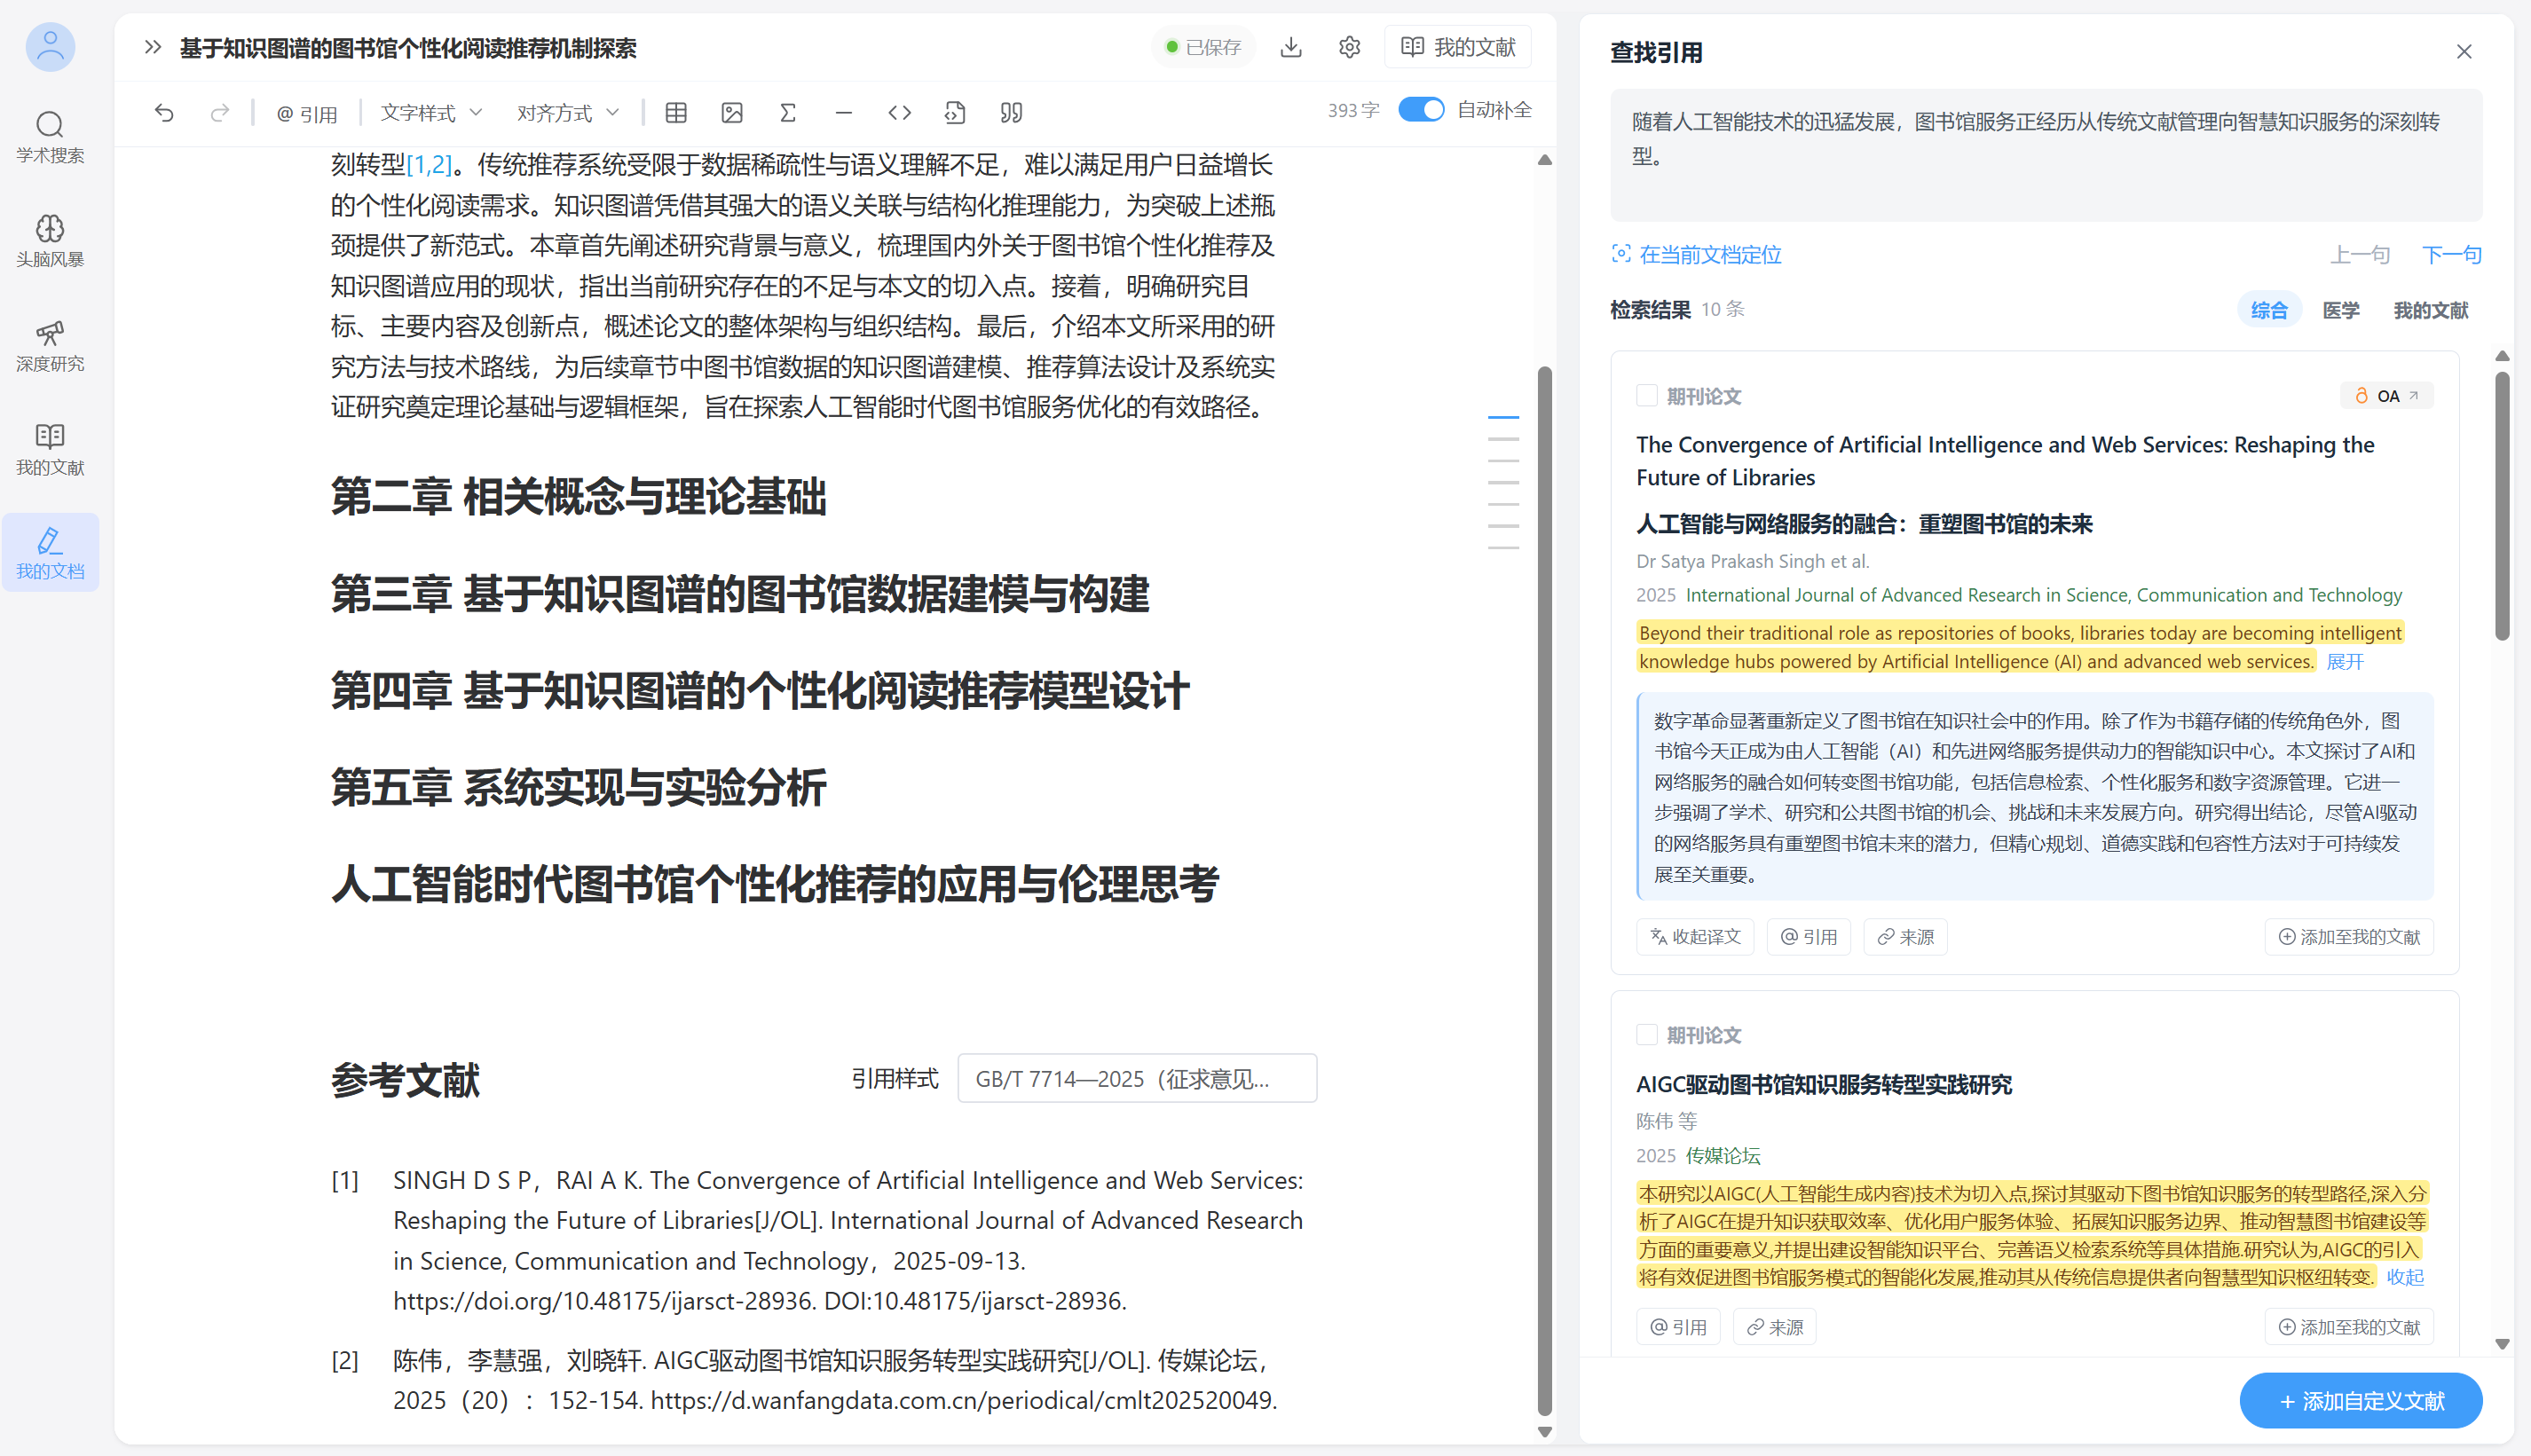Image resolution: width=2531 pixels, height=1456 pixels.
Task: Collapse the AIGC abstract with 收起
Action: [x=2405, y=1278]
